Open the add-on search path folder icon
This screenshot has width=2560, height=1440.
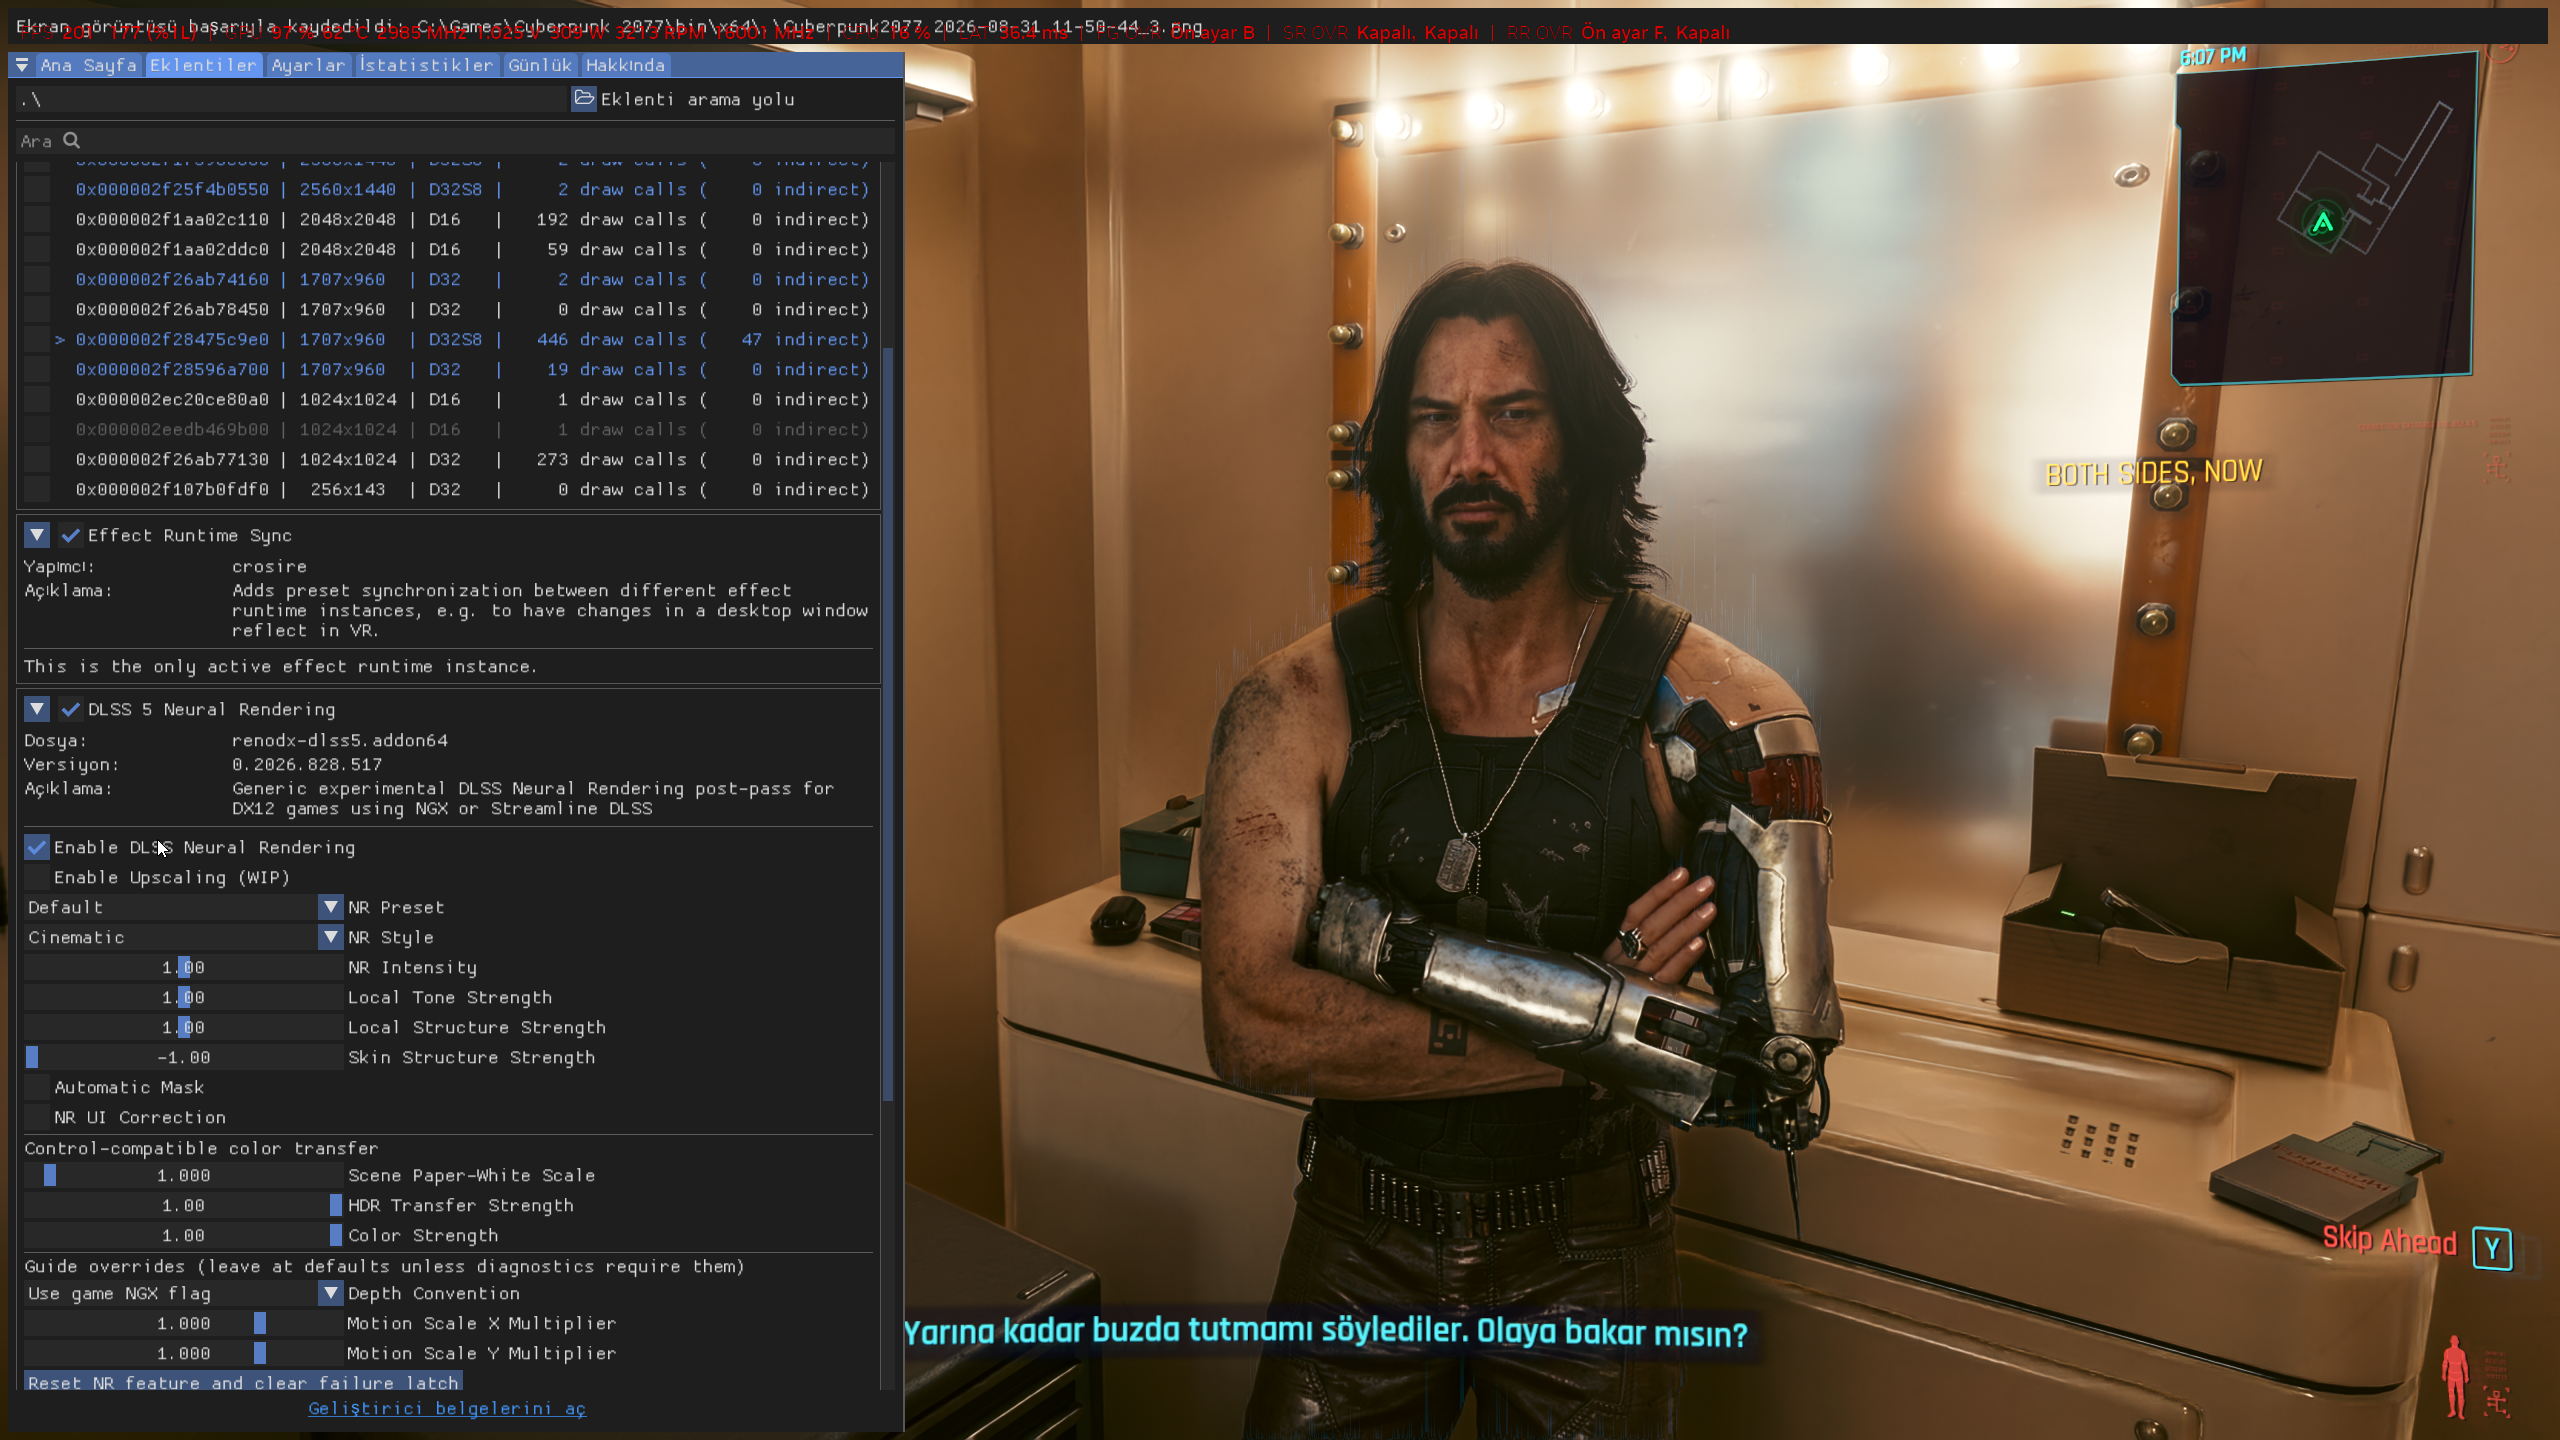point(584,99)
